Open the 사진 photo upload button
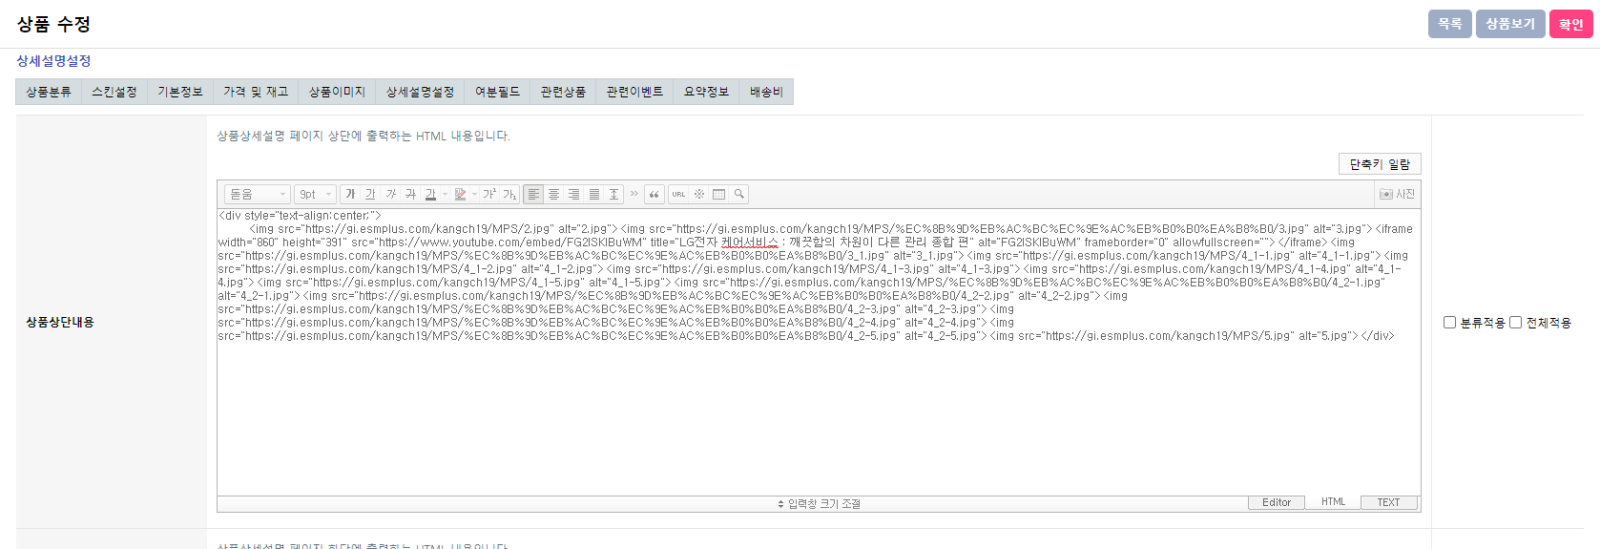This screenshot has height=549, width=1600. 1397,194
